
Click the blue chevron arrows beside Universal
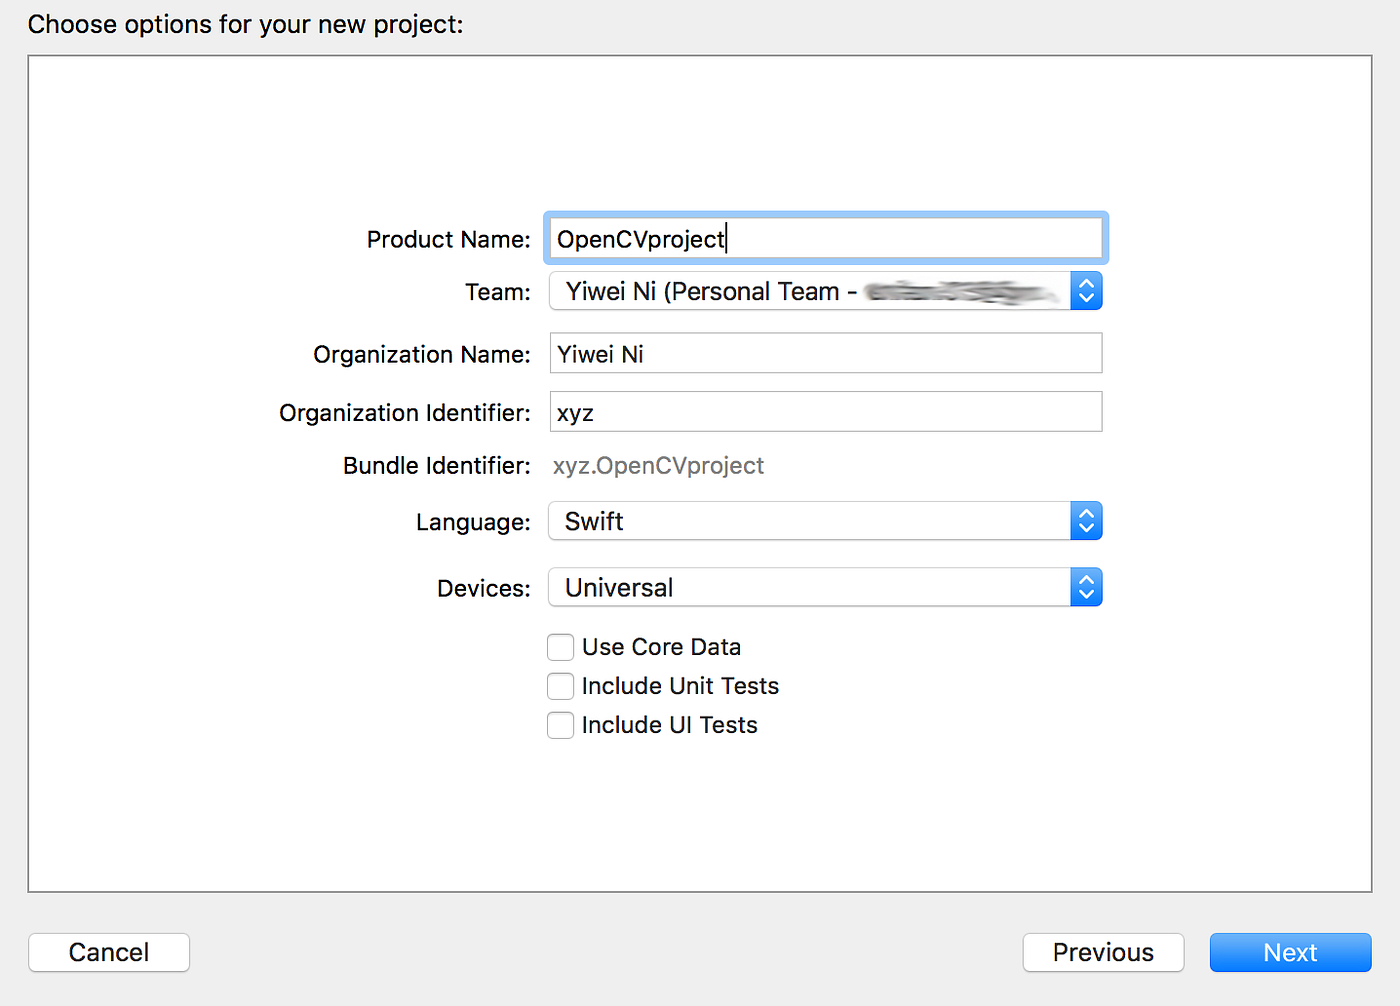(x=1086, y=588)
